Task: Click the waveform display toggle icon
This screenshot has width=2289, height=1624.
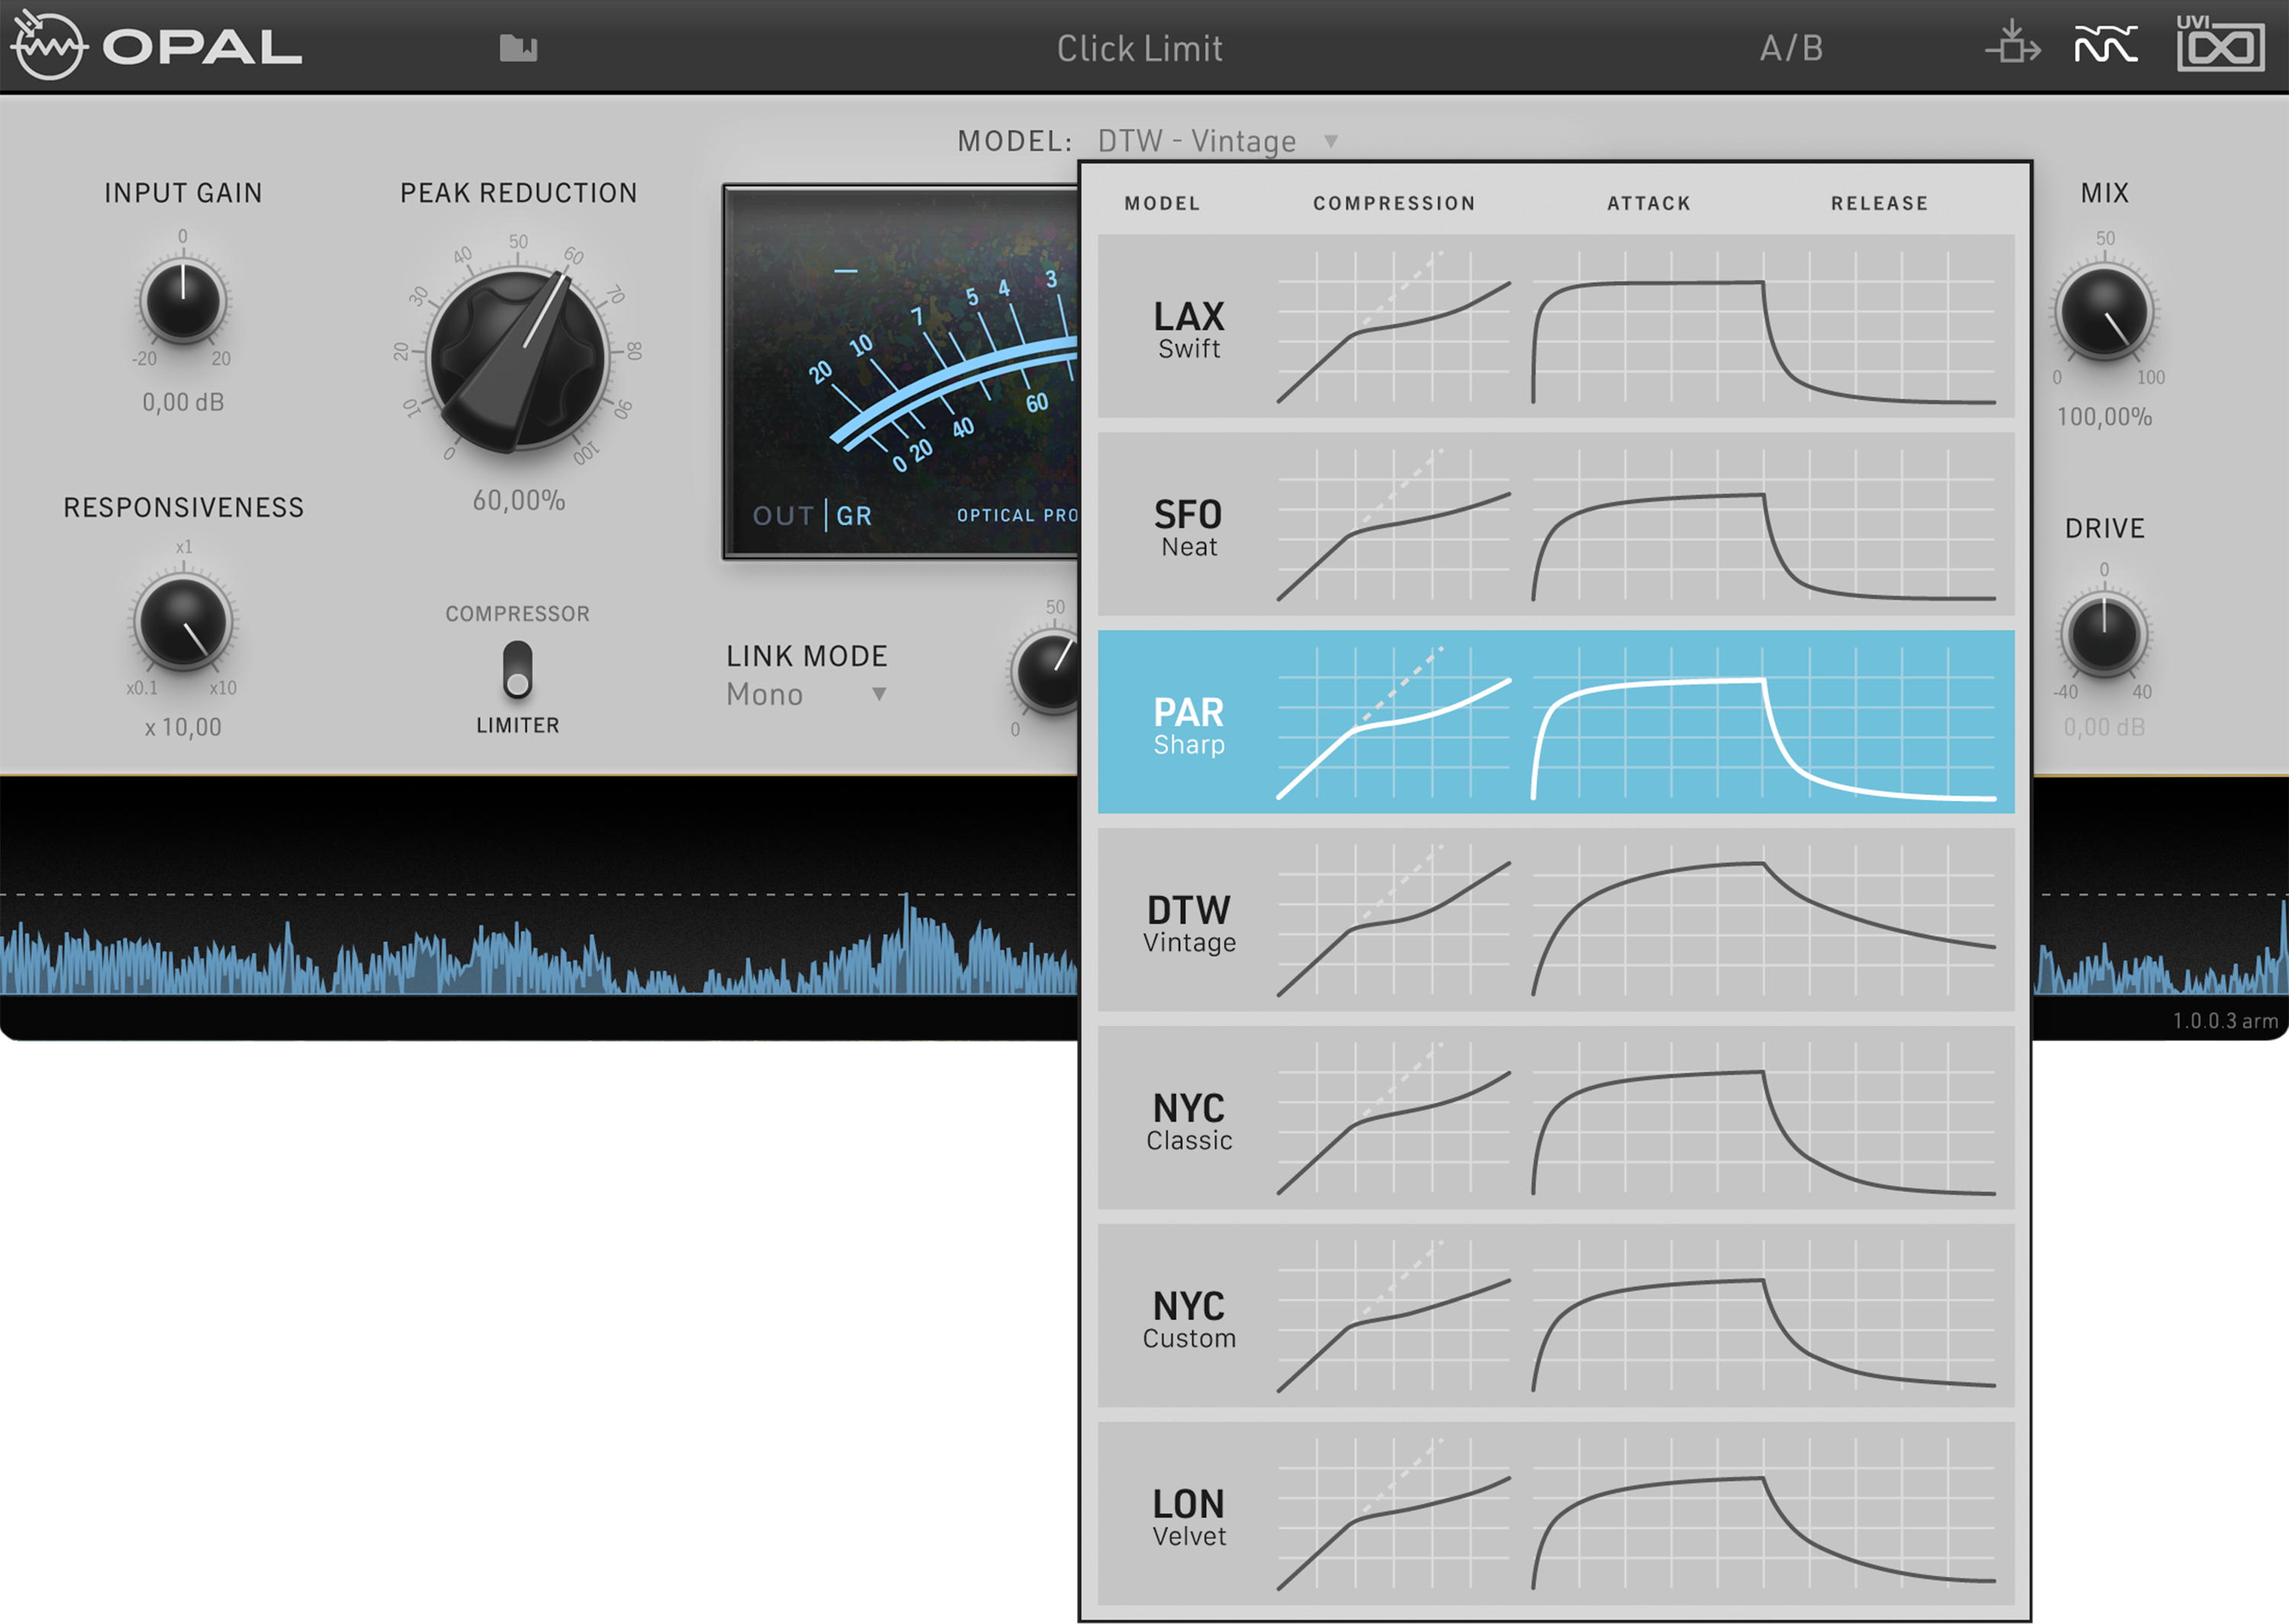Action: (x=2105, y=45)
